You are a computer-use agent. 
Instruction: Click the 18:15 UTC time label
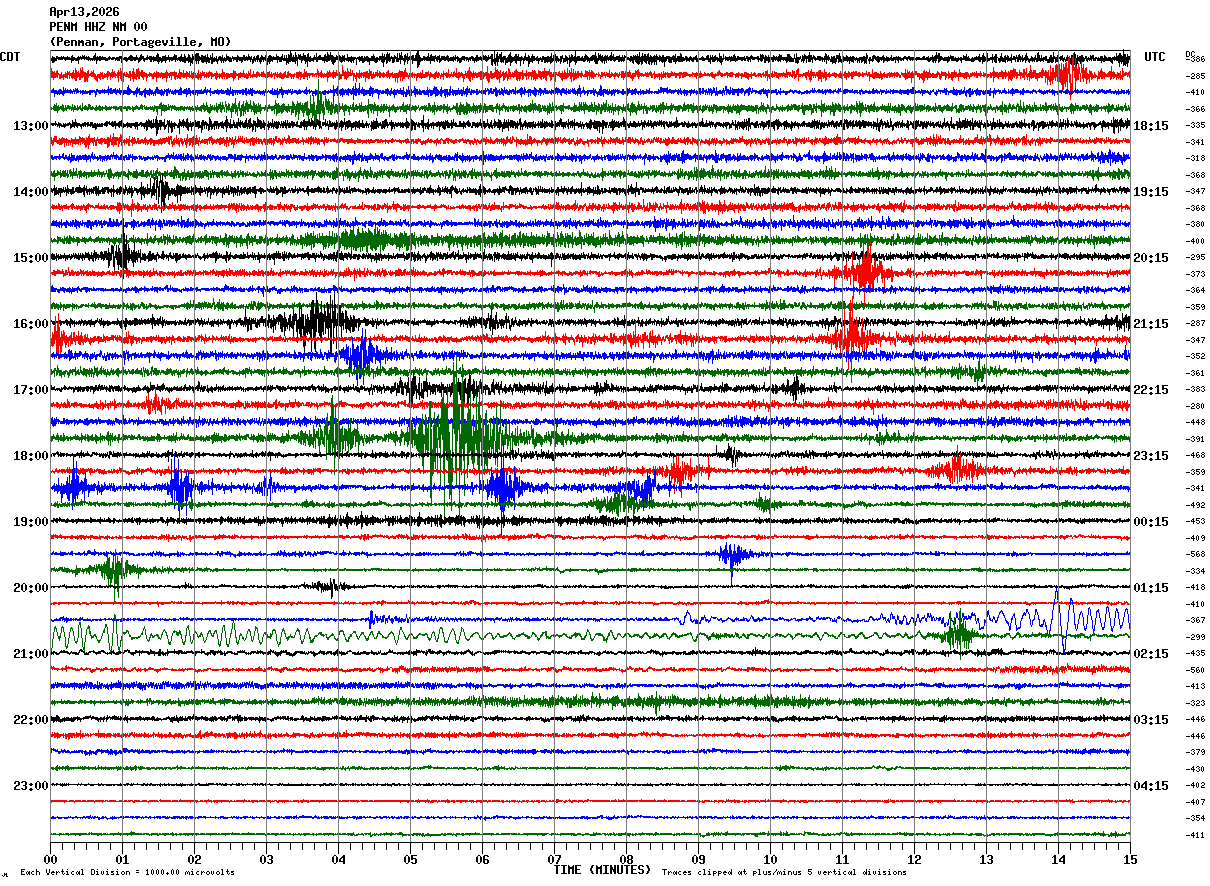(1151, 126)
